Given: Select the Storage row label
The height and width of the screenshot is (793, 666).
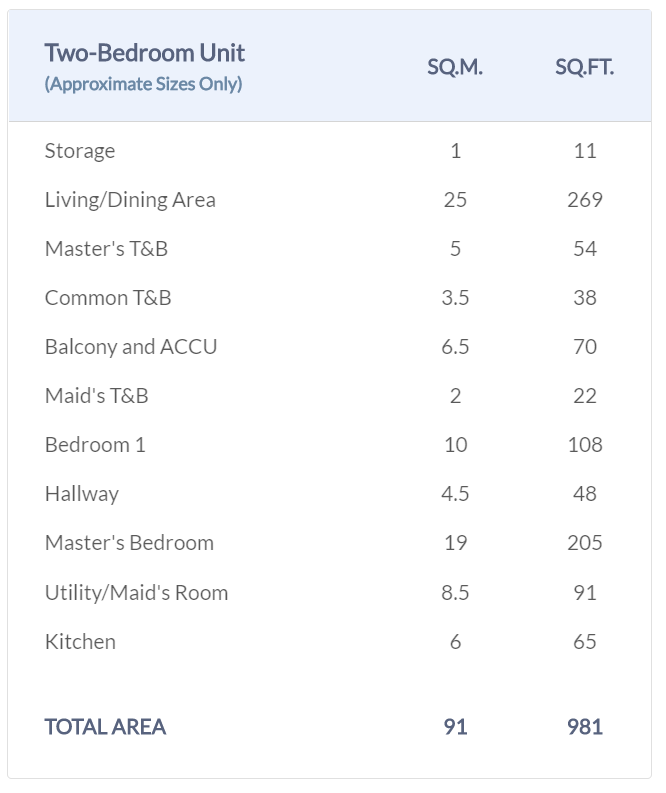Looking at the screenshot, I should (80, 151).
